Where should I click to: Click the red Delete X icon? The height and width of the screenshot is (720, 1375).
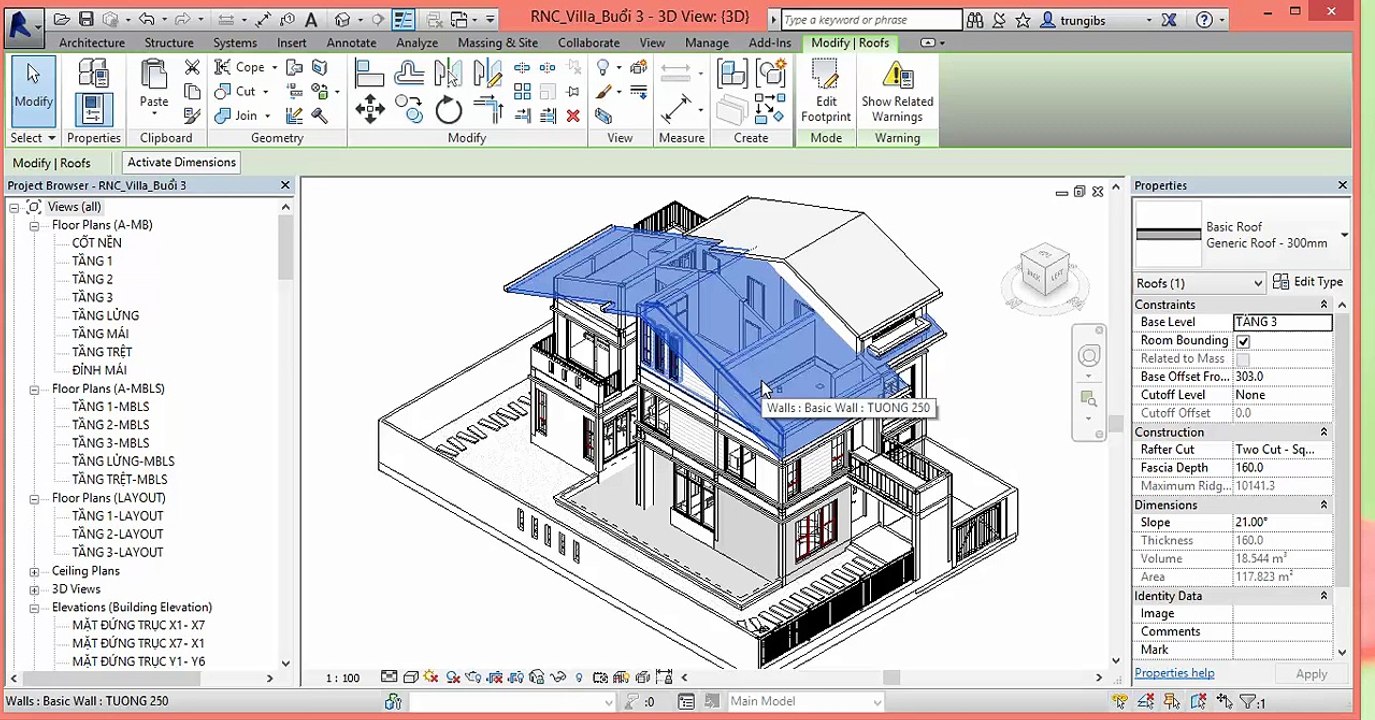click(573, 116)
